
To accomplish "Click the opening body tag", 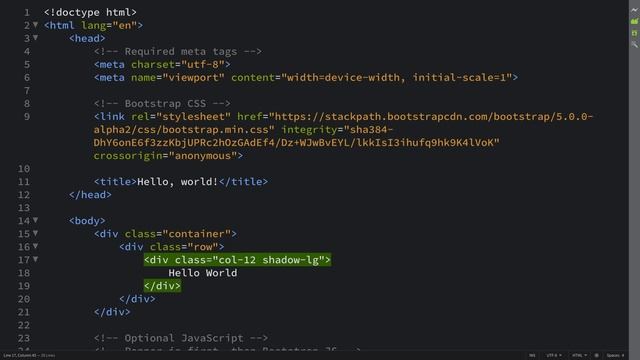I will 87,221.
